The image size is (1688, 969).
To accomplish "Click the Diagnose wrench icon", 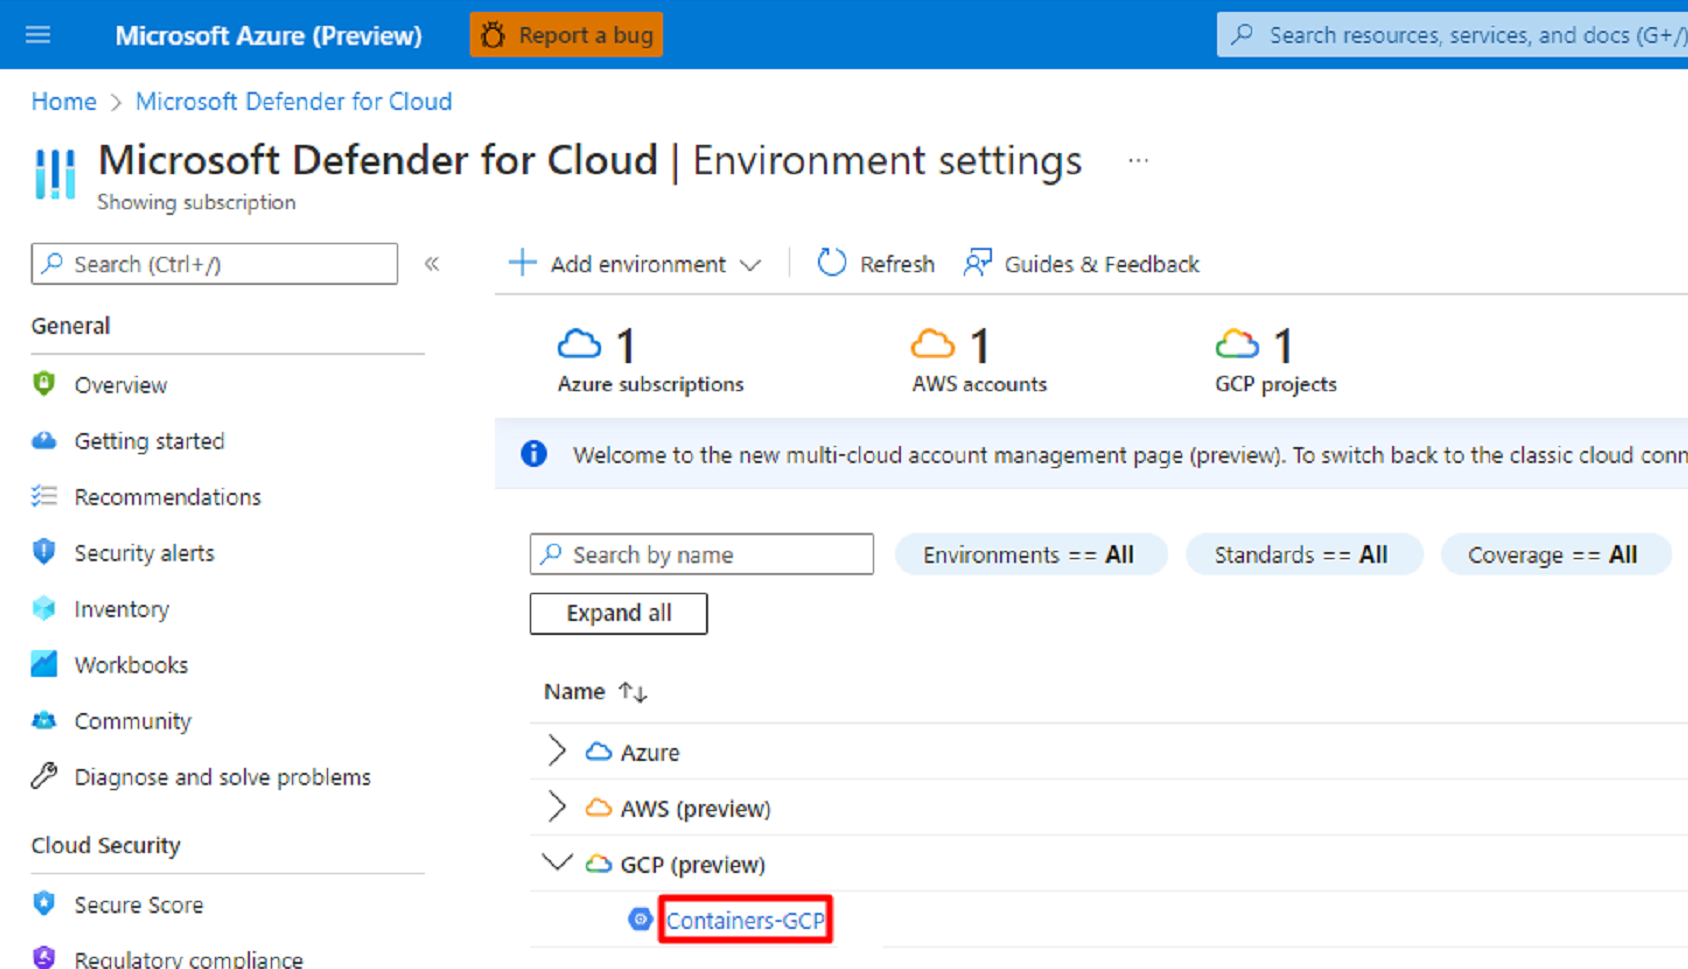I will (44, 776).
